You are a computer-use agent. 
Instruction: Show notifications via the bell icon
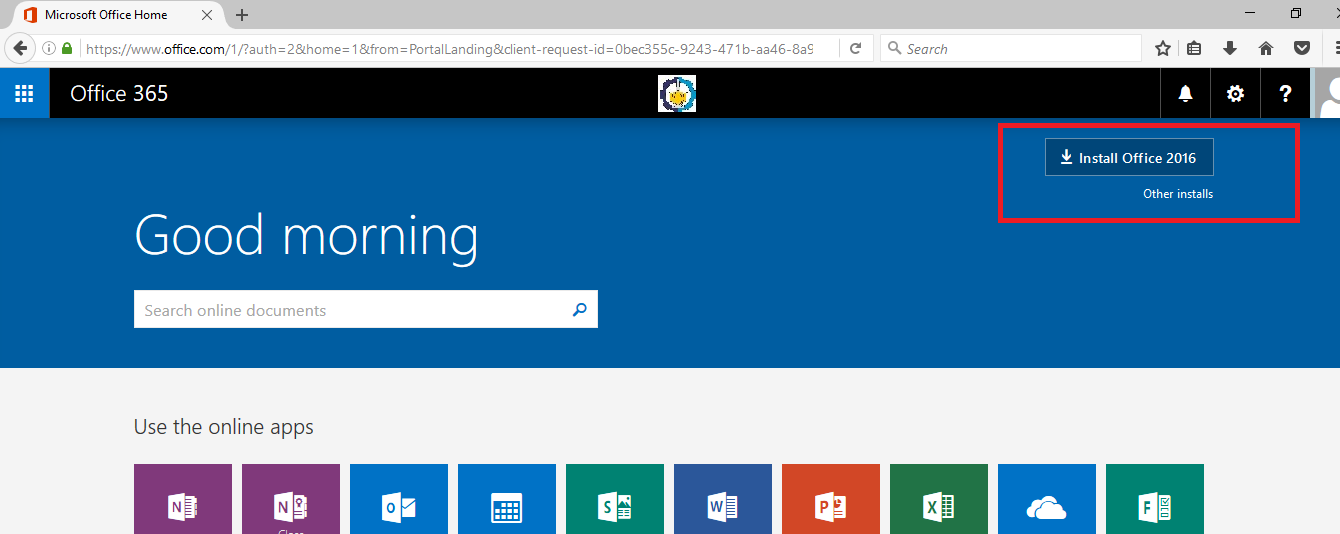click(1185, 93)
